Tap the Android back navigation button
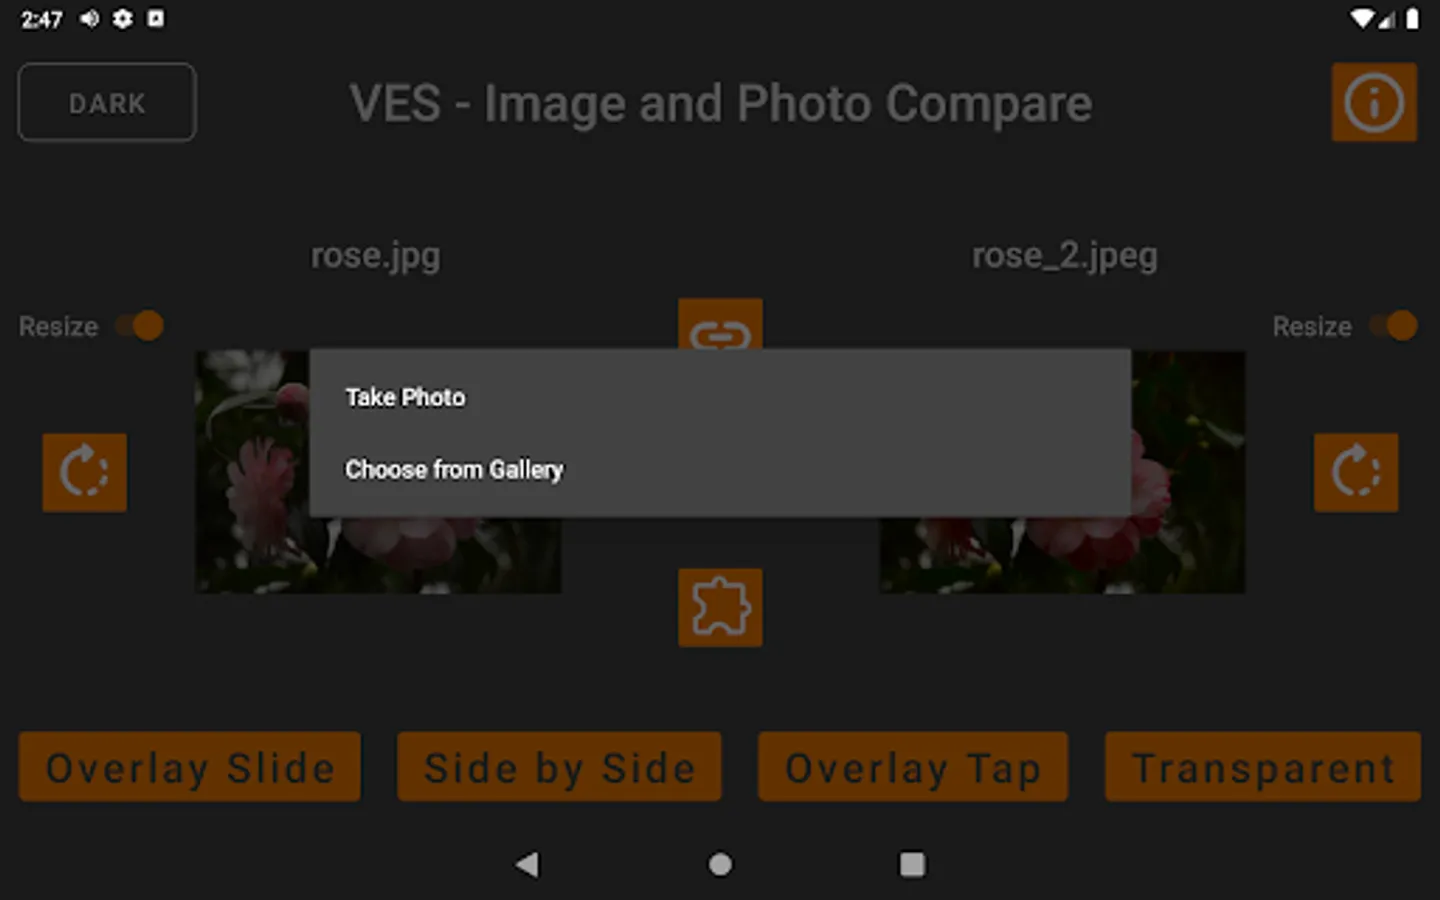 527,864
